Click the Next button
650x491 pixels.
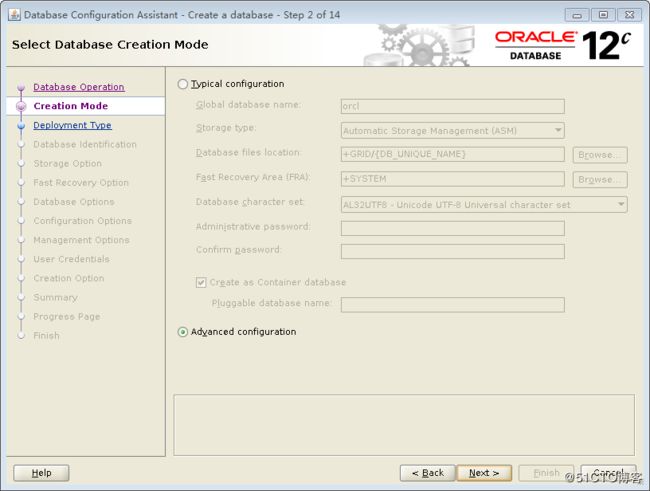pos(484,473)
